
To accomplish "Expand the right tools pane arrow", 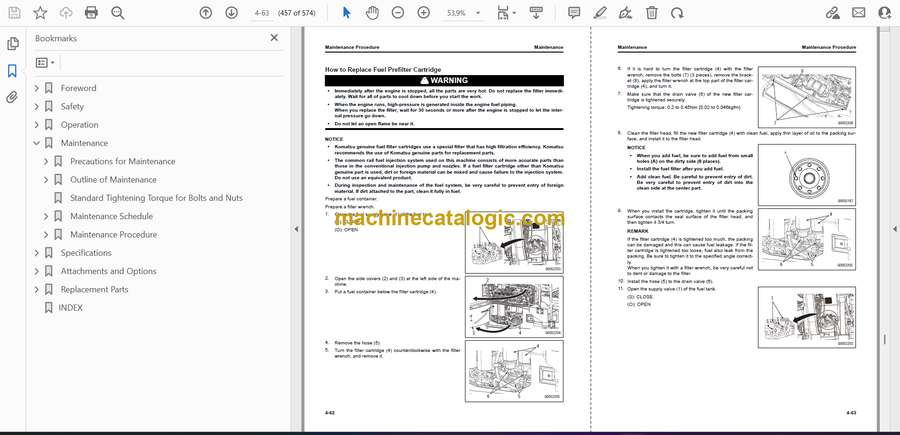I will [894, 229].
